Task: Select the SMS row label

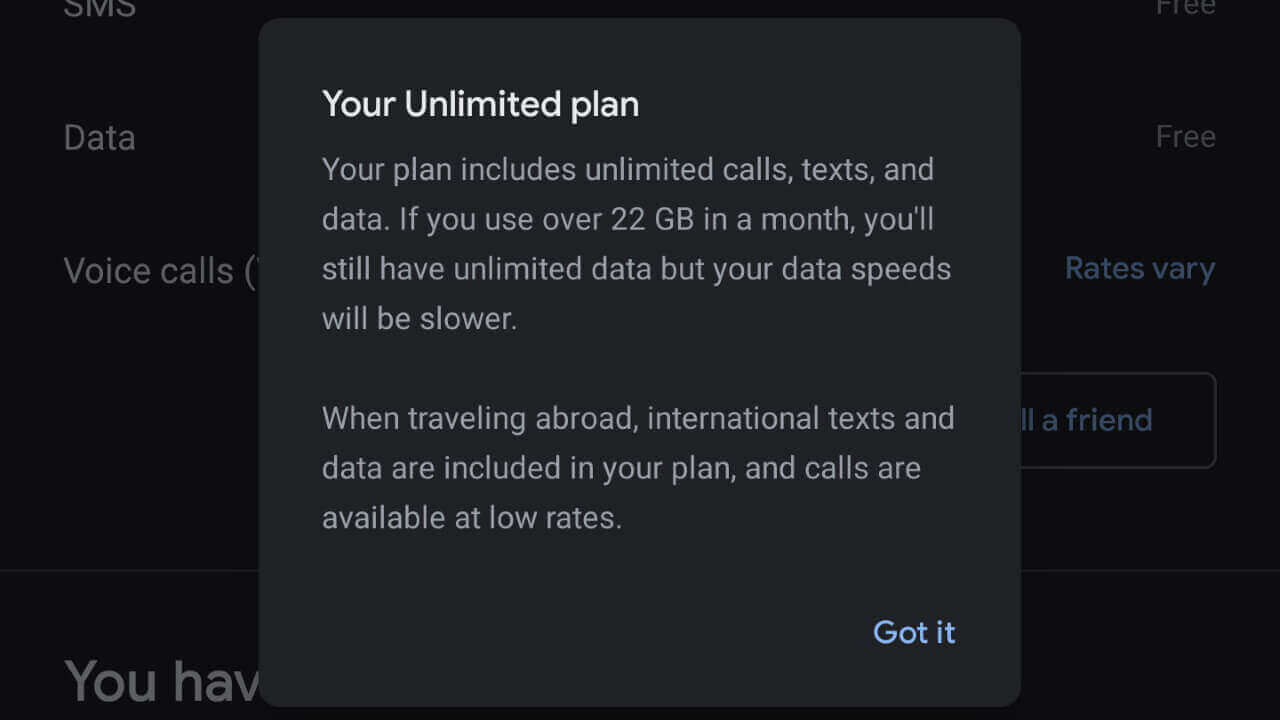Action: (x=99, y=9)
